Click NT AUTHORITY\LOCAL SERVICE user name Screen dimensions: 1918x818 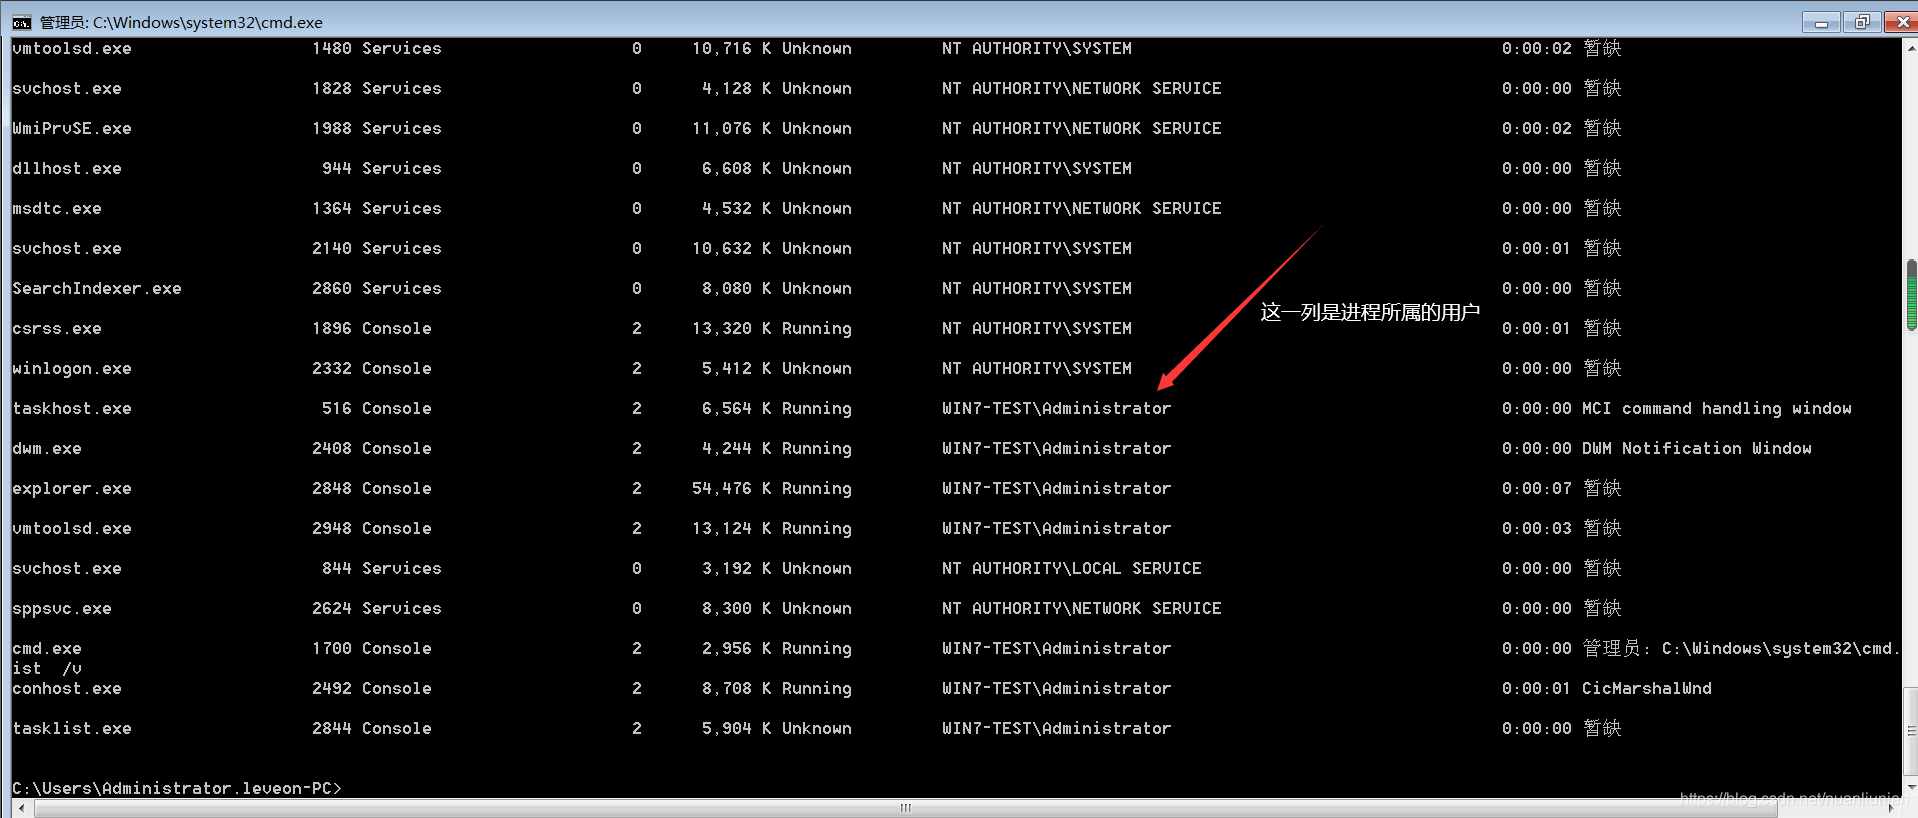[x=1072, y=568]
